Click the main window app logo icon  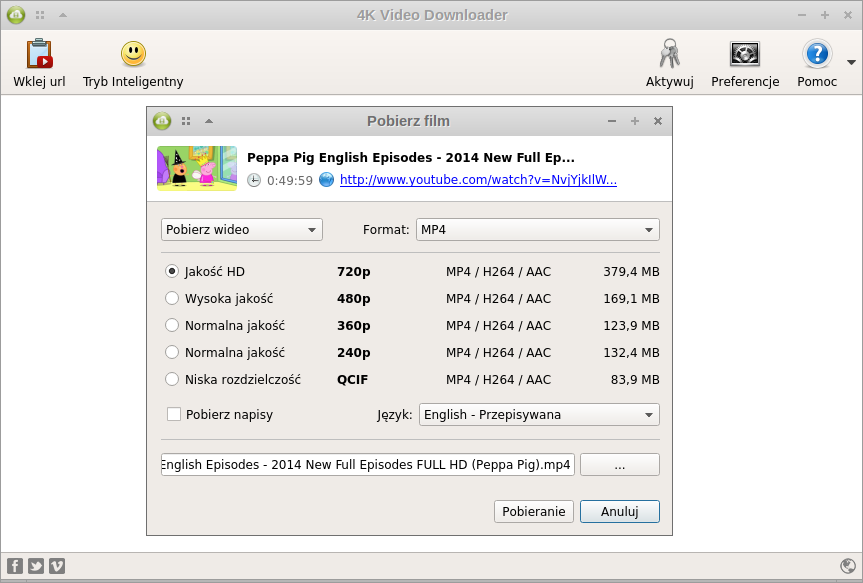pyautogui.click(x=16, y=15)
